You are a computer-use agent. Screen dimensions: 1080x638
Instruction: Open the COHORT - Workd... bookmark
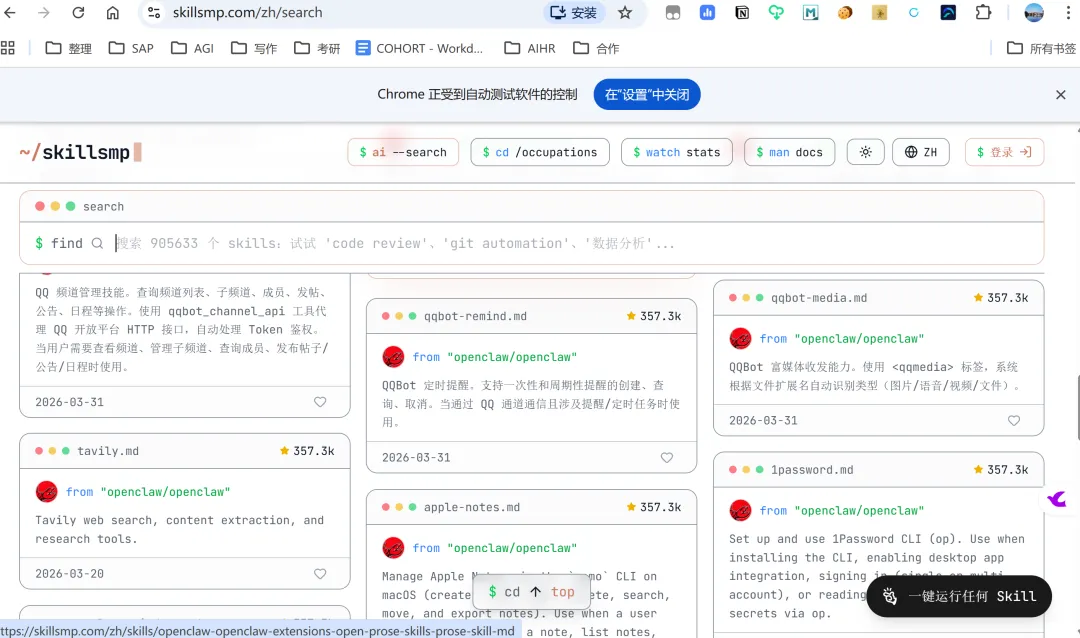point(419,48)
